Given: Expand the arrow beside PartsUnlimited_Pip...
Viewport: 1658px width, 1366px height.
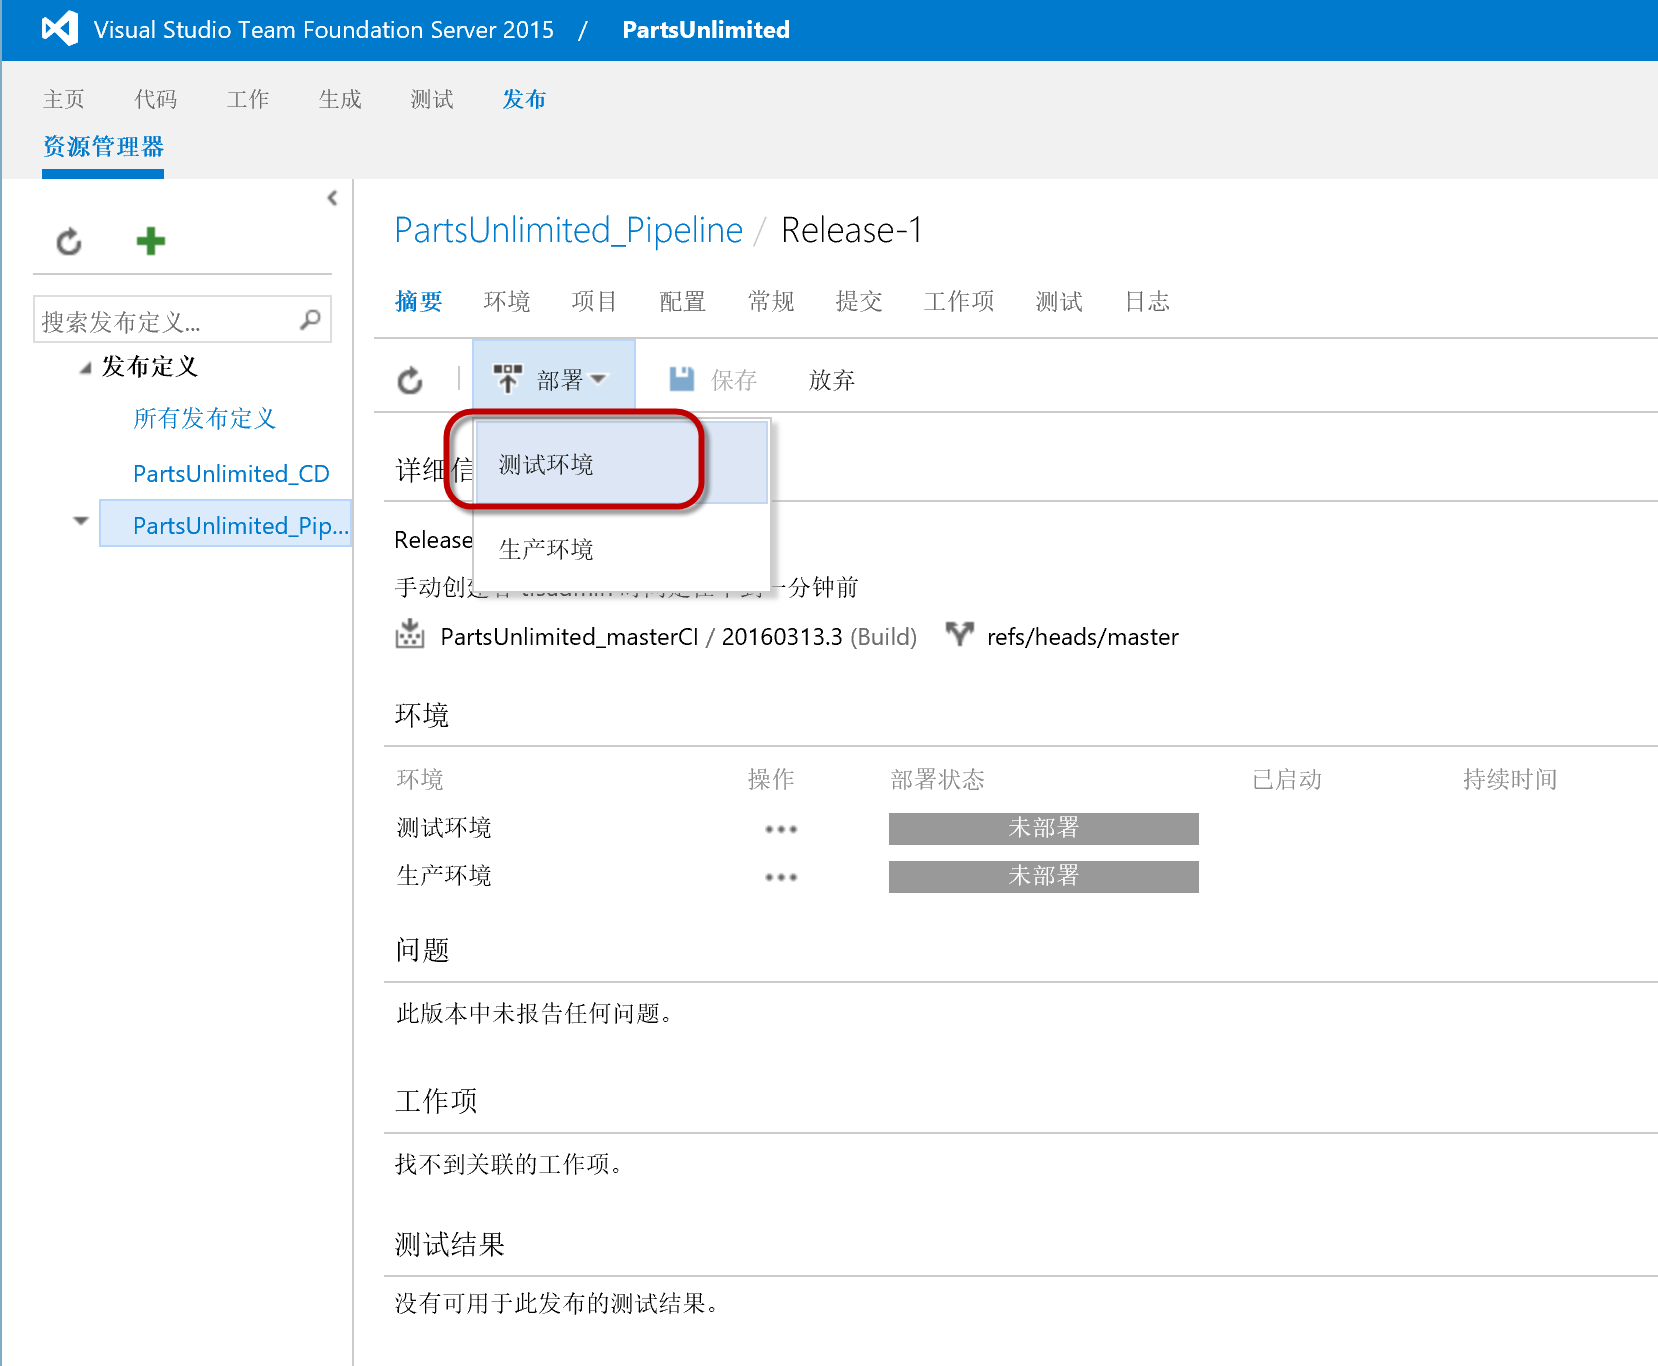Looking at the screenshot, I should click(x=81, y=521).
